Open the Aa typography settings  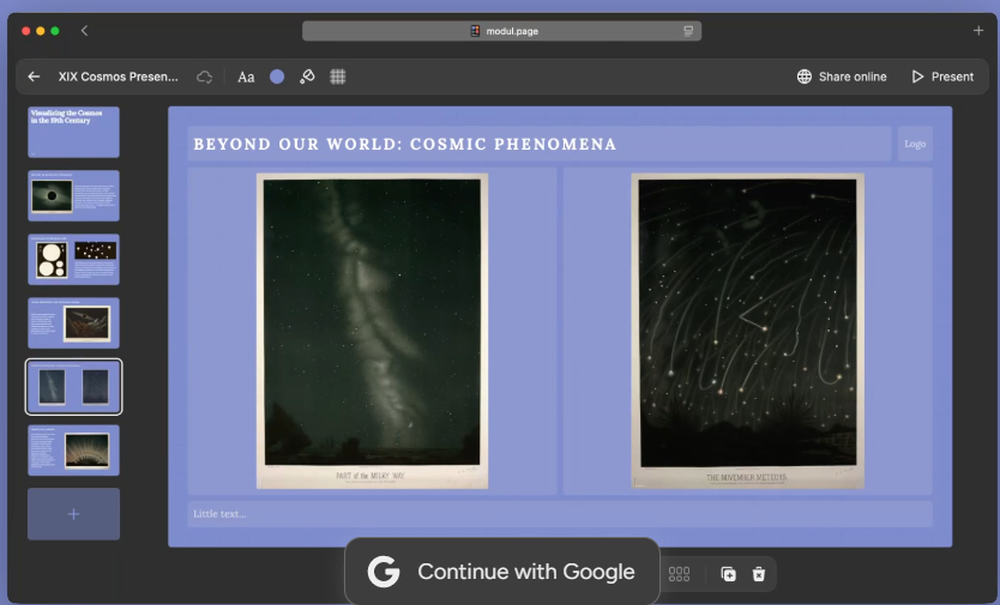(246, 77)
